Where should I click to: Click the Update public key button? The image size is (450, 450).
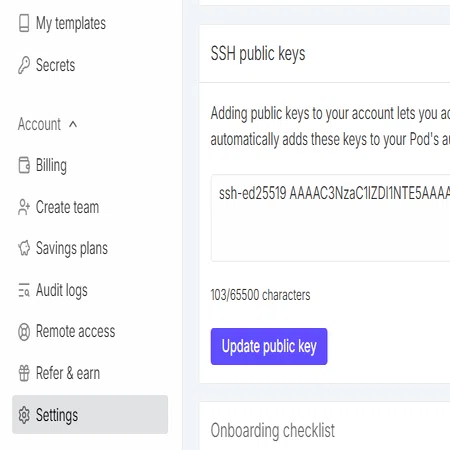(x=269, y=346)
